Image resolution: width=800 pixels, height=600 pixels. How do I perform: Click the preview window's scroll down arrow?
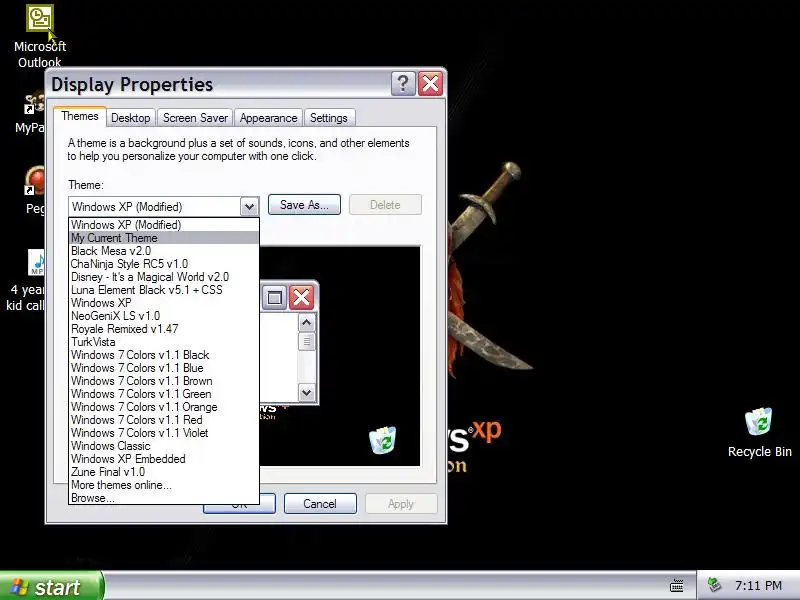tap(307, 393)
